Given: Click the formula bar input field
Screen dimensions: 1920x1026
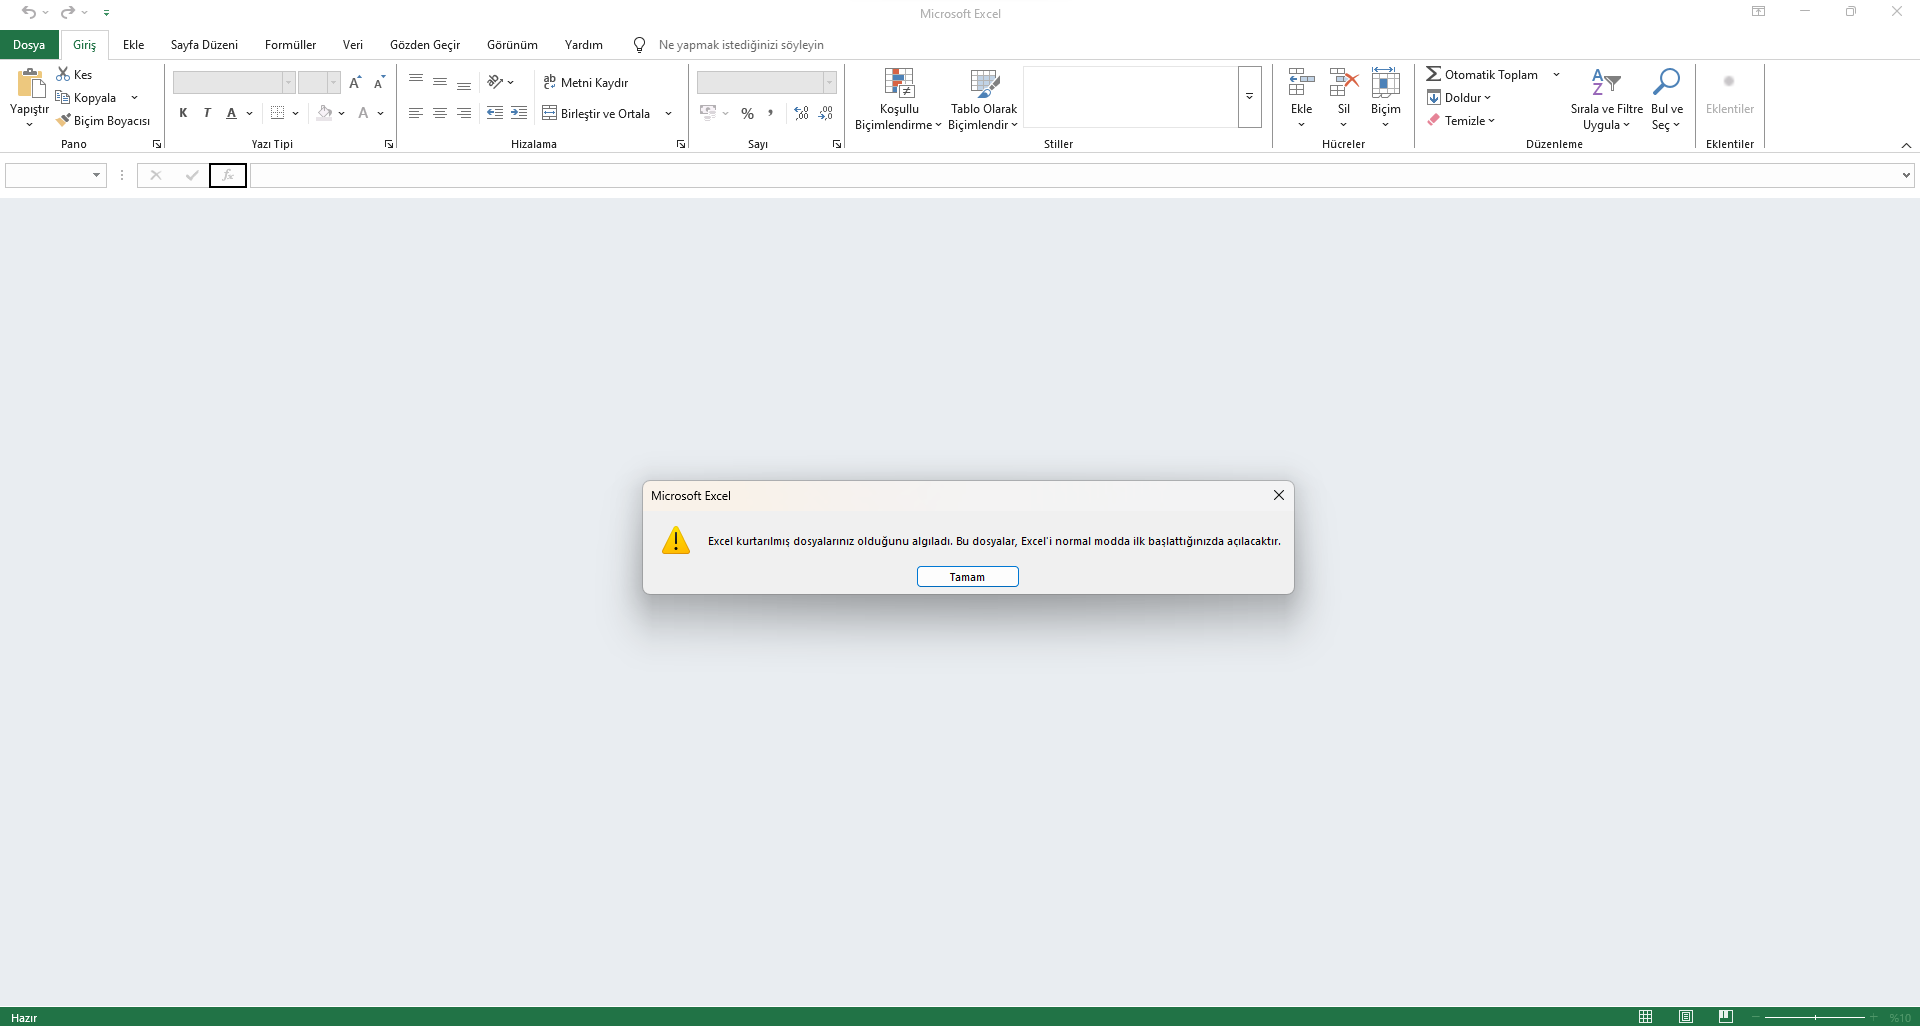Looking at the screenshot, I should [1075, 175].
